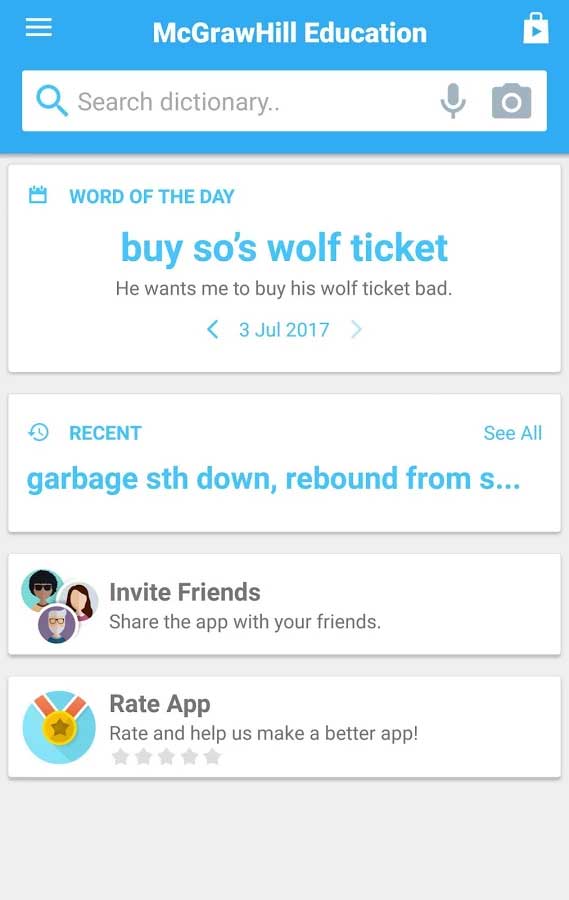The width and height of the screenshot is (569, 900).
Task: Open See All recent searches
Action: pos(513,433)
